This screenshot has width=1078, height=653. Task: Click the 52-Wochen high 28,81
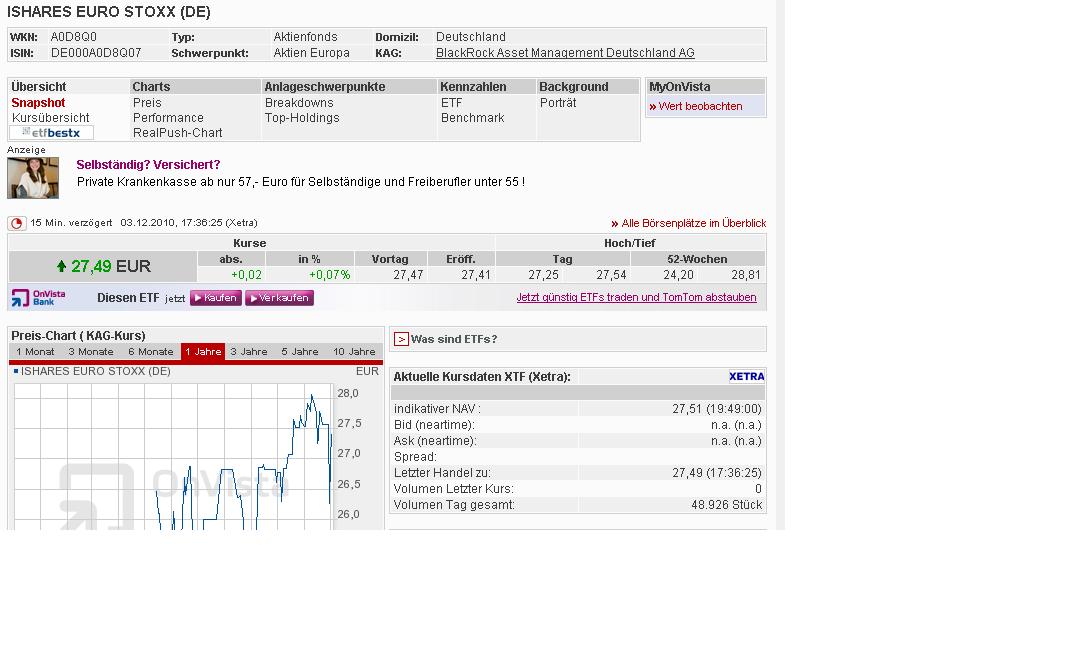(x=746, y=275)
